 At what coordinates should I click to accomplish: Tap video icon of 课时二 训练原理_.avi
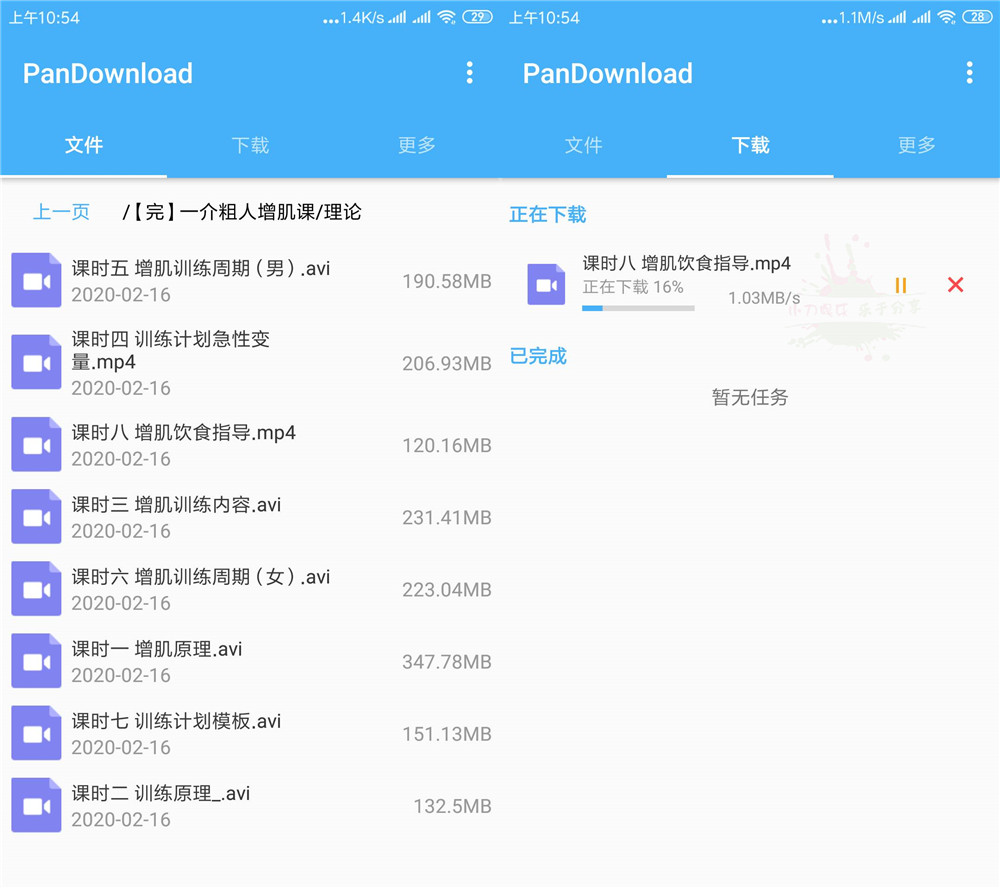point(36,804)
